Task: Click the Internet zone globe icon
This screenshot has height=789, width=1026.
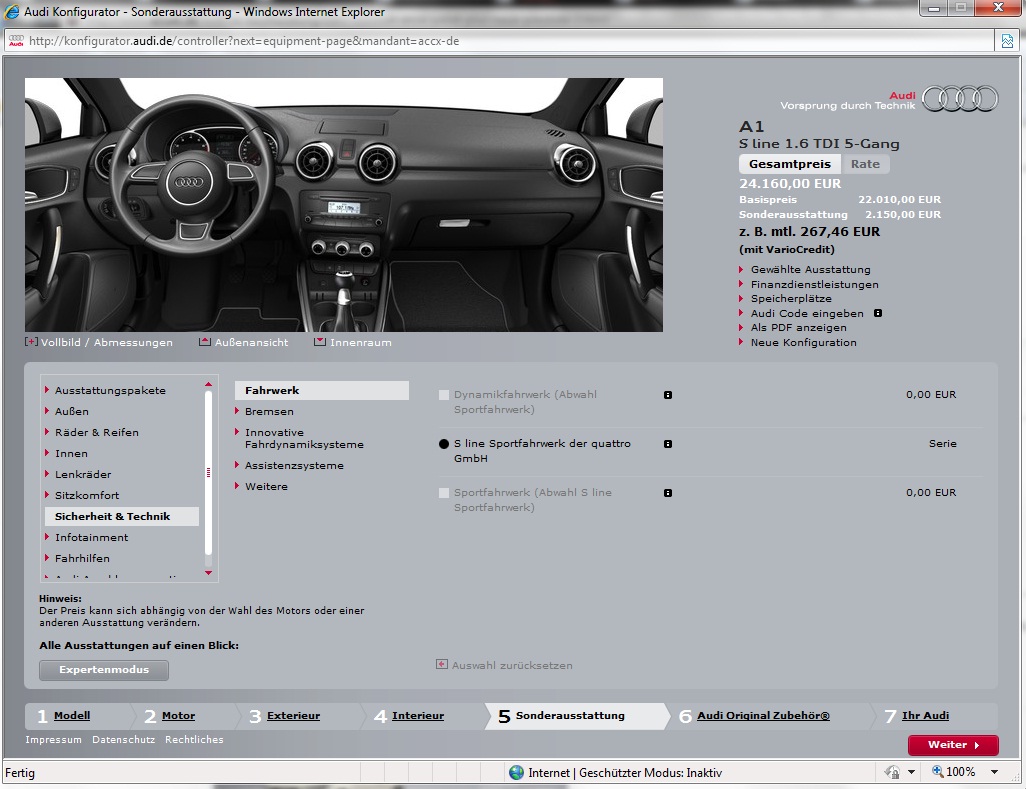Action: tap(516, 773)
